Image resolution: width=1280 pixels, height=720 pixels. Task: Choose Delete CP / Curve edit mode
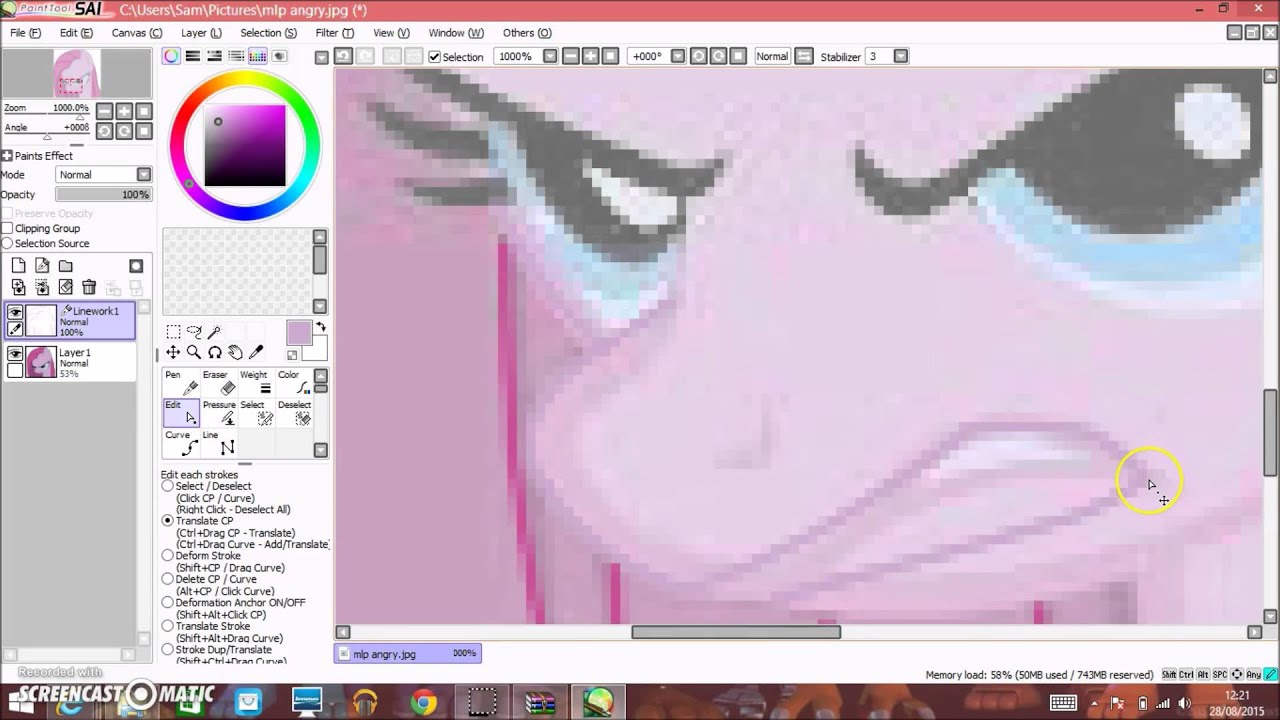coord(168,579)
